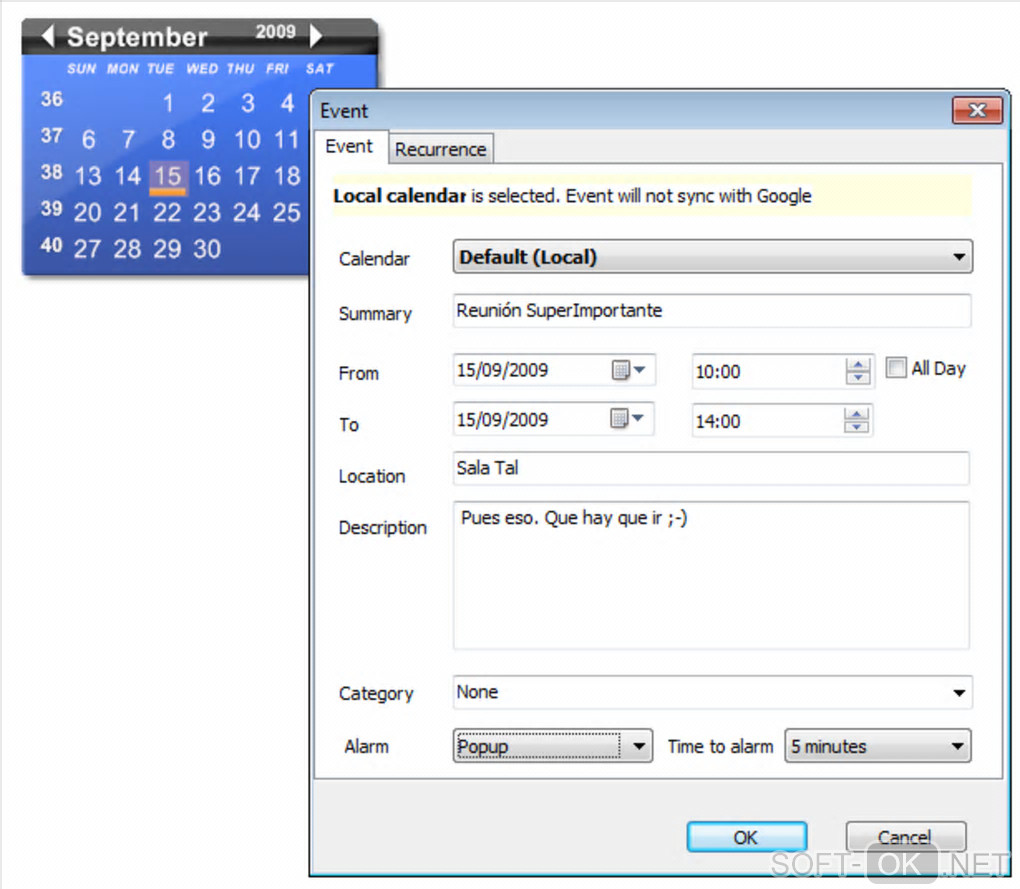Go to previous month in calendar
The image size is (1020, 889).
pyautogui.click(x=47, y=37)
